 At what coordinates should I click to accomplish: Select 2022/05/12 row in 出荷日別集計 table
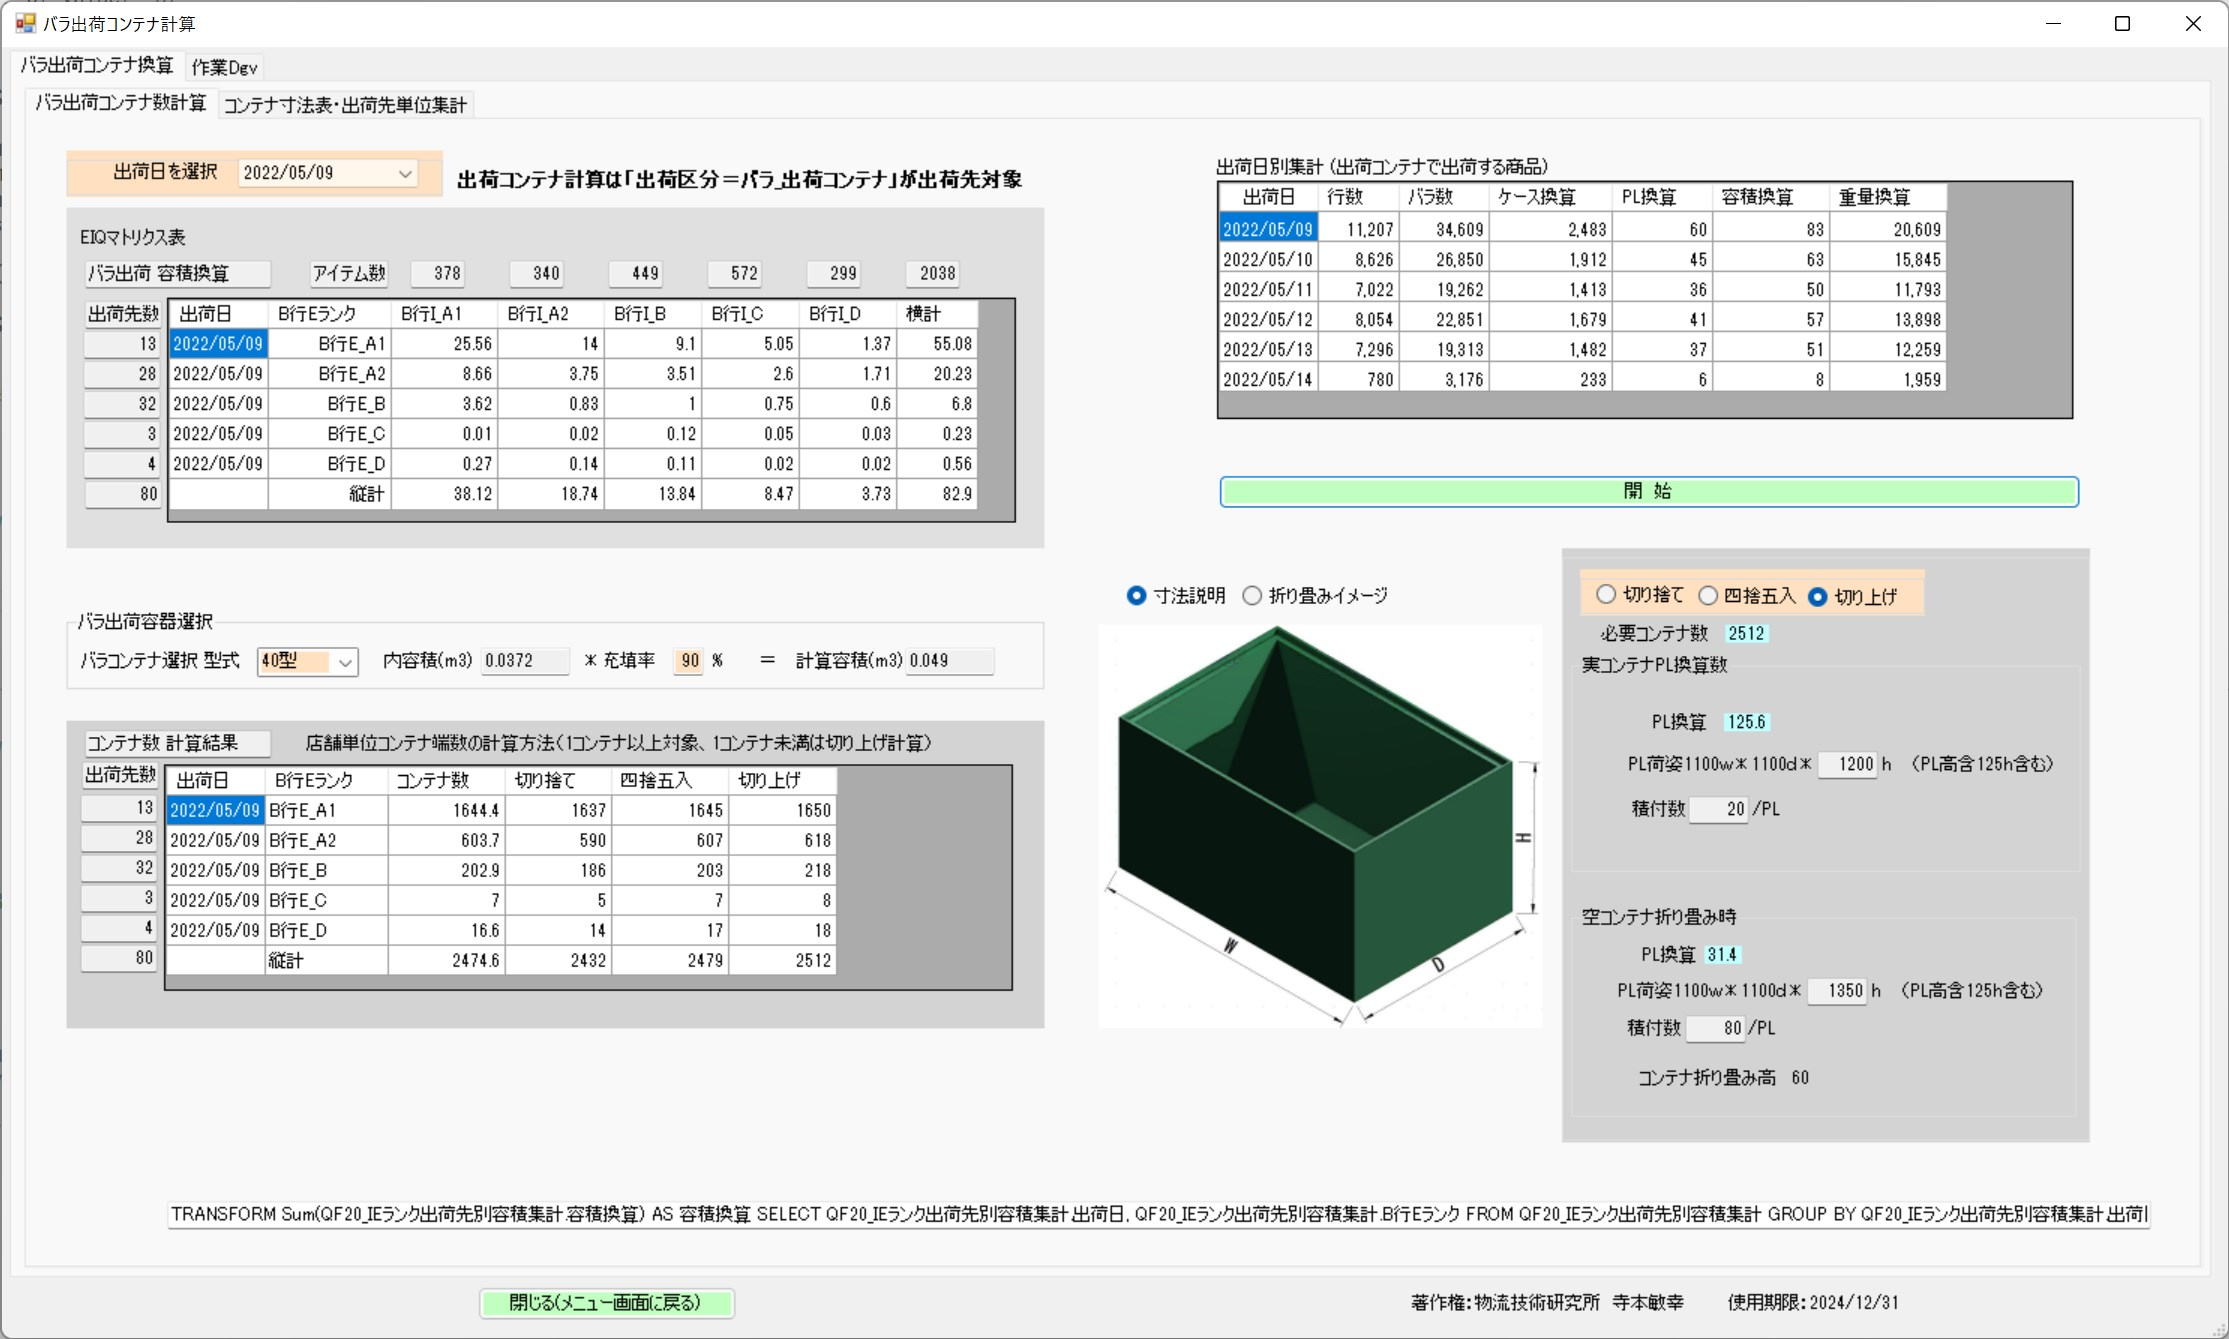(1267, 320)
